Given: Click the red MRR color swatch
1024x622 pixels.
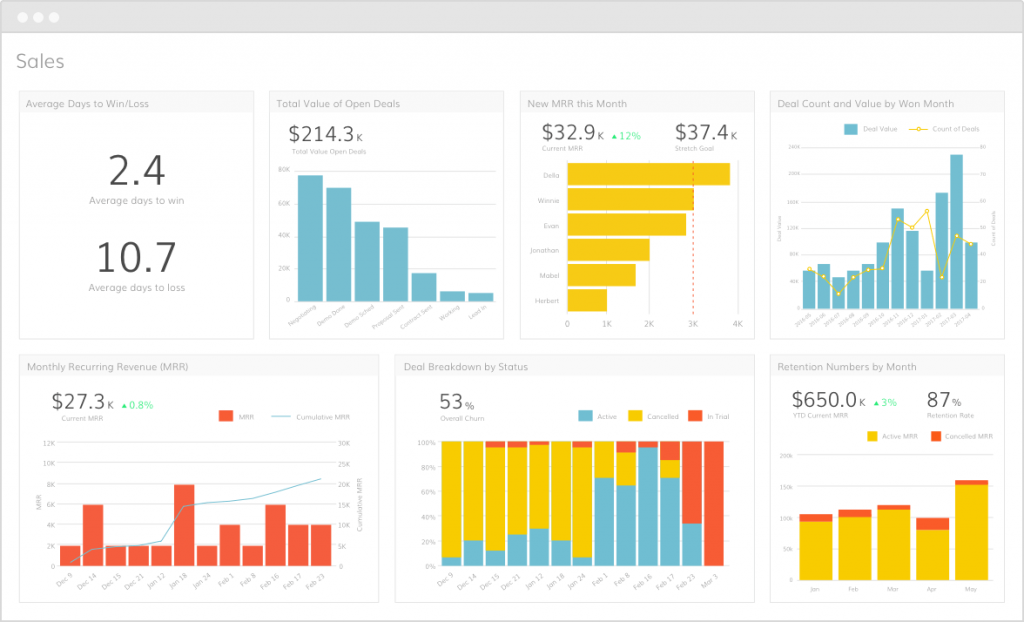Looking at the screenshot, I should click(226, 415).
